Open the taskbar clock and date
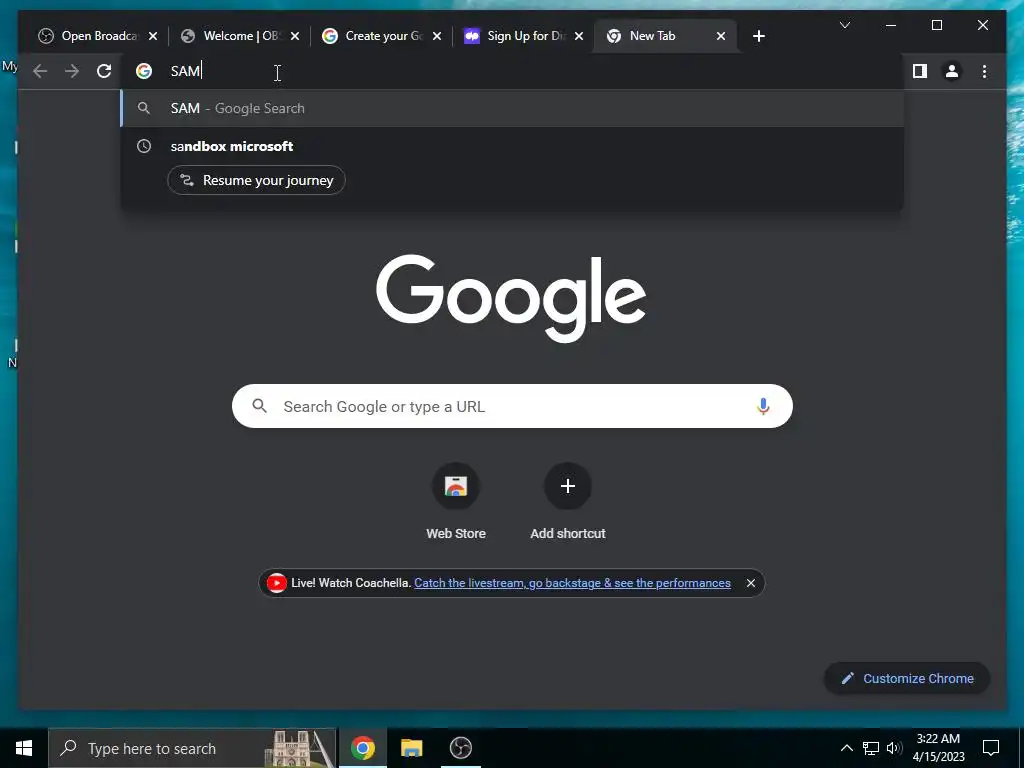The height and width of the screenshot is (768, 1024). point(938,748)
